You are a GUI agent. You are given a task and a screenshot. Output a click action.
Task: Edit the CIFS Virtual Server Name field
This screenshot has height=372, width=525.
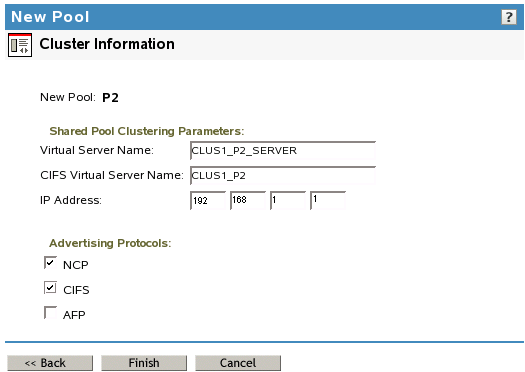coord(283,175)
